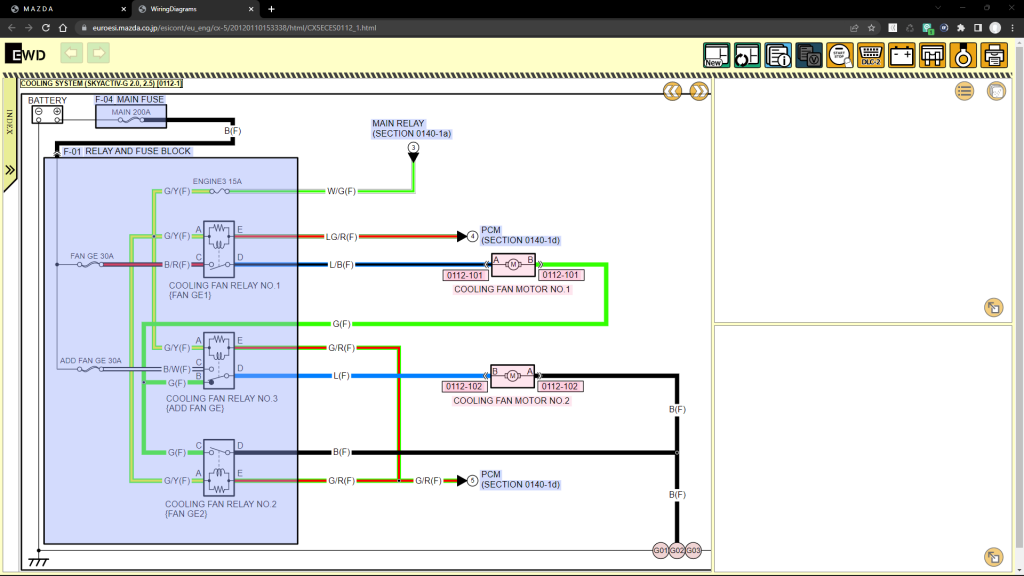Expand the upper right panel
1024x576 pixels.
[993, 308]
